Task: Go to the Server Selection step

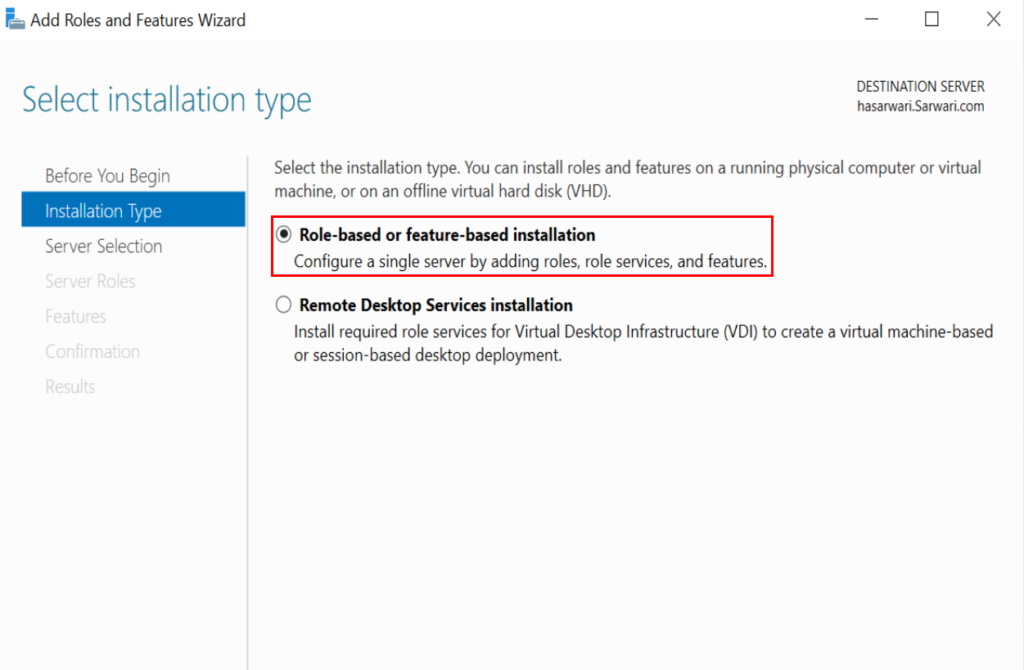Action: [103, 245]
